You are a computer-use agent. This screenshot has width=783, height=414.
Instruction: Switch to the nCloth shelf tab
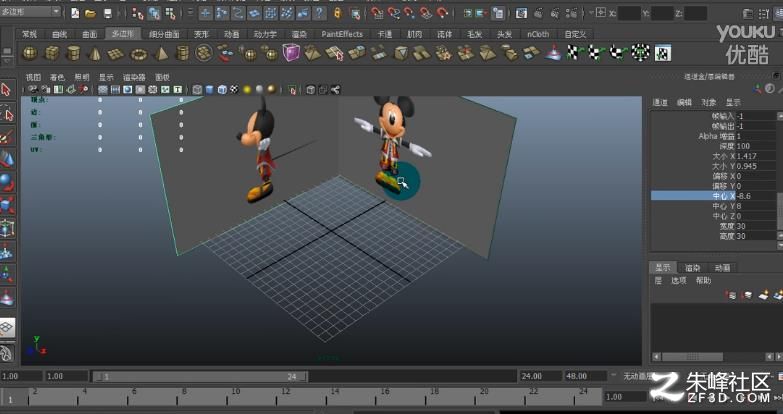[538, 34]
